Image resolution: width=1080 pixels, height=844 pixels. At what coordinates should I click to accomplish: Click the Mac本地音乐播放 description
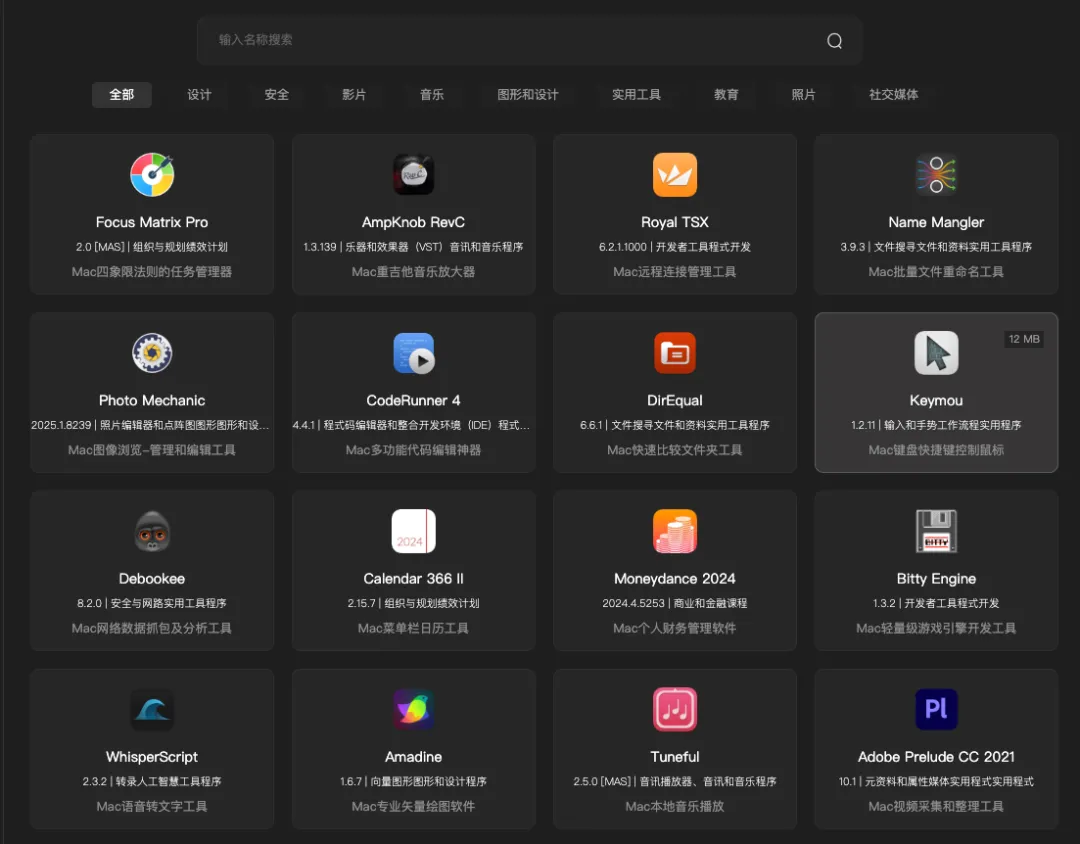click(x=675, y=807)
